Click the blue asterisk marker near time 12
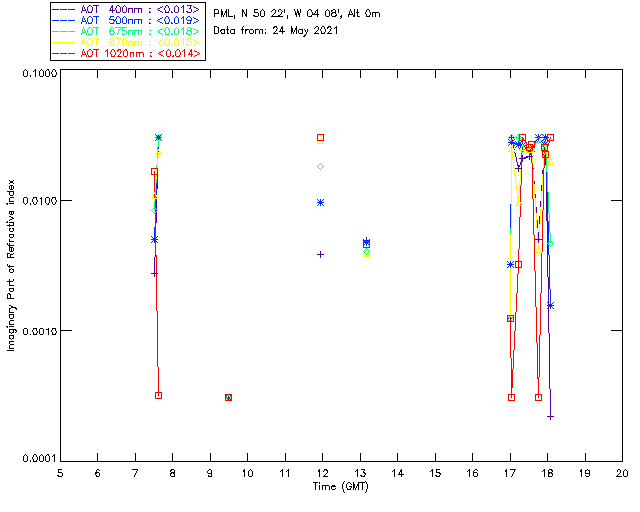The image size is (640, 512). coord(320,203)
